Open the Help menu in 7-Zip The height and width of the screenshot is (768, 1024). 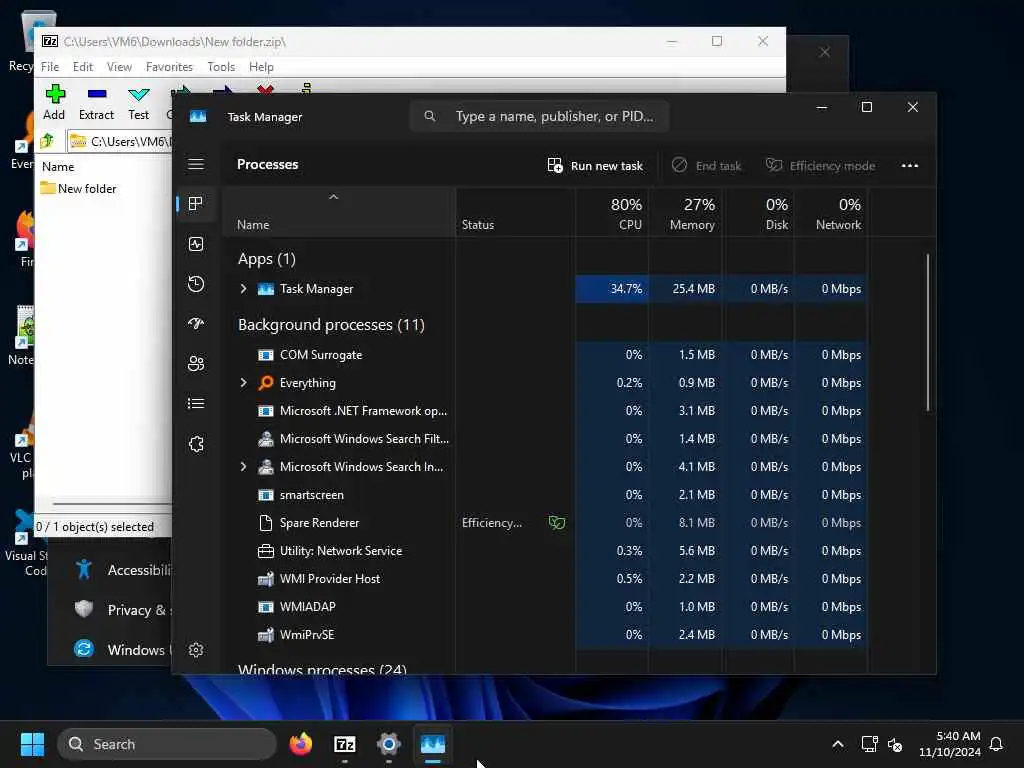pos(261,67)
